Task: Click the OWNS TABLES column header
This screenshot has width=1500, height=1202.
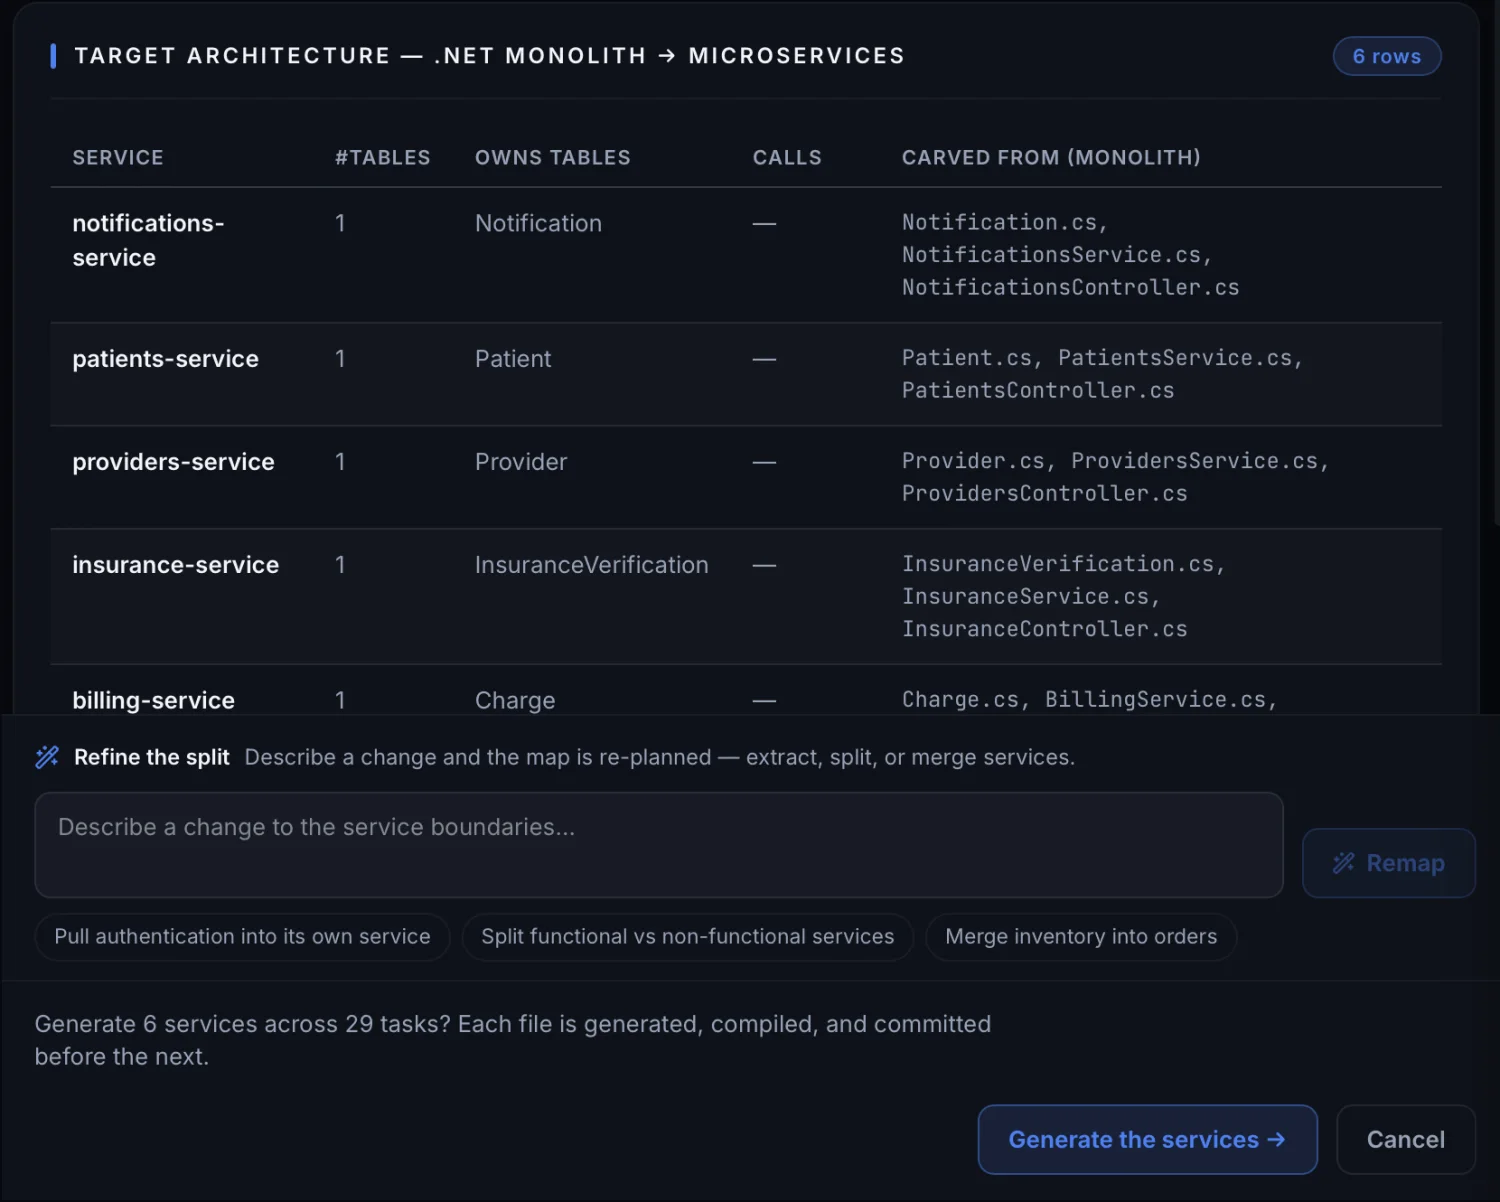Action: [553, 158]
